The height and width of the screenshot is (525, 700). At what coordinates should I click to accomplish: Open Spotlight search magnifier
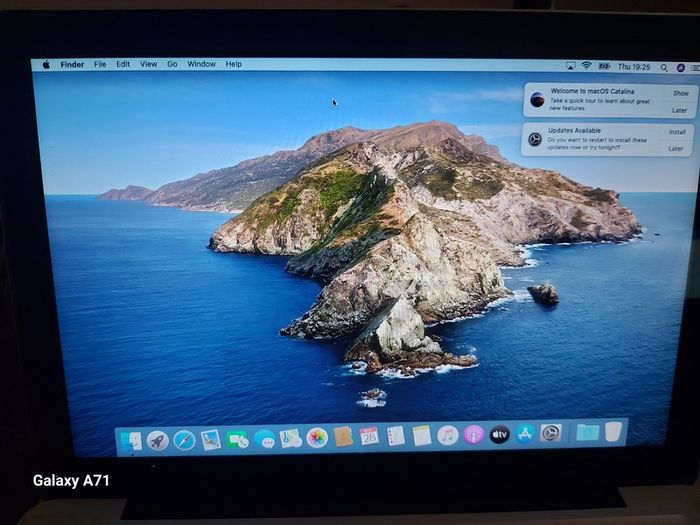coord(664,68)
